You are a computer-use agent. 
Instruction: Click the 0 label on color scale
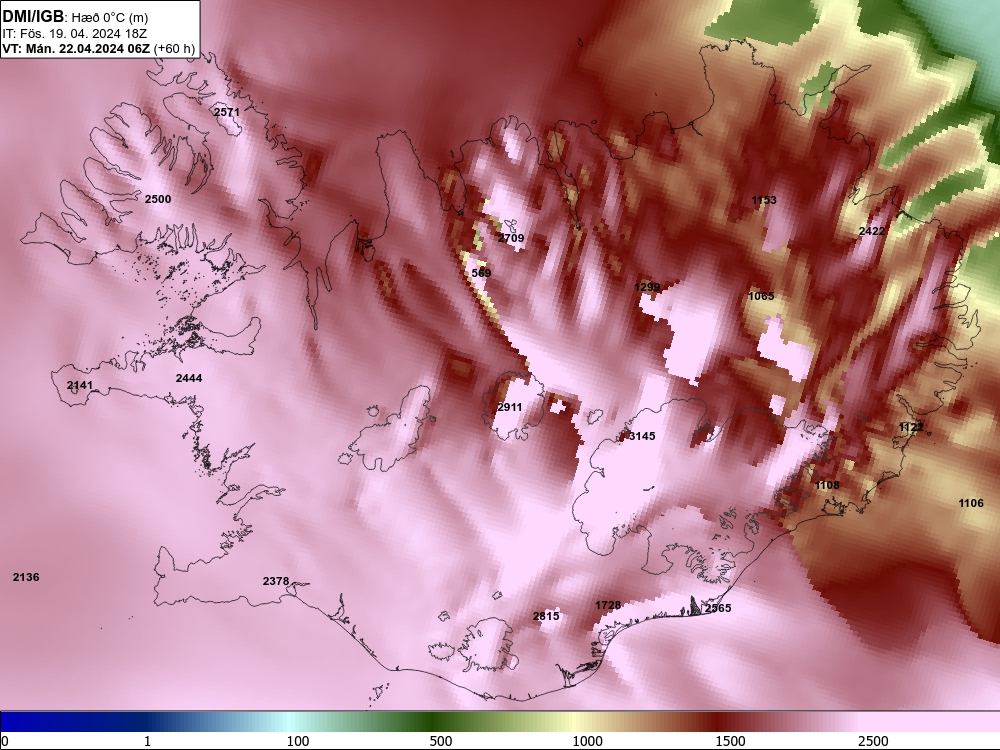[x=6, y=741]
